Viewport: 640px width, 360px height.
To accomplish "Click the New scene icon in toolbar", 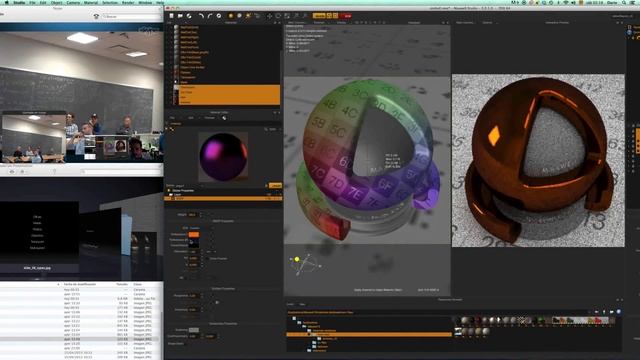I will (x=171, y=16).
